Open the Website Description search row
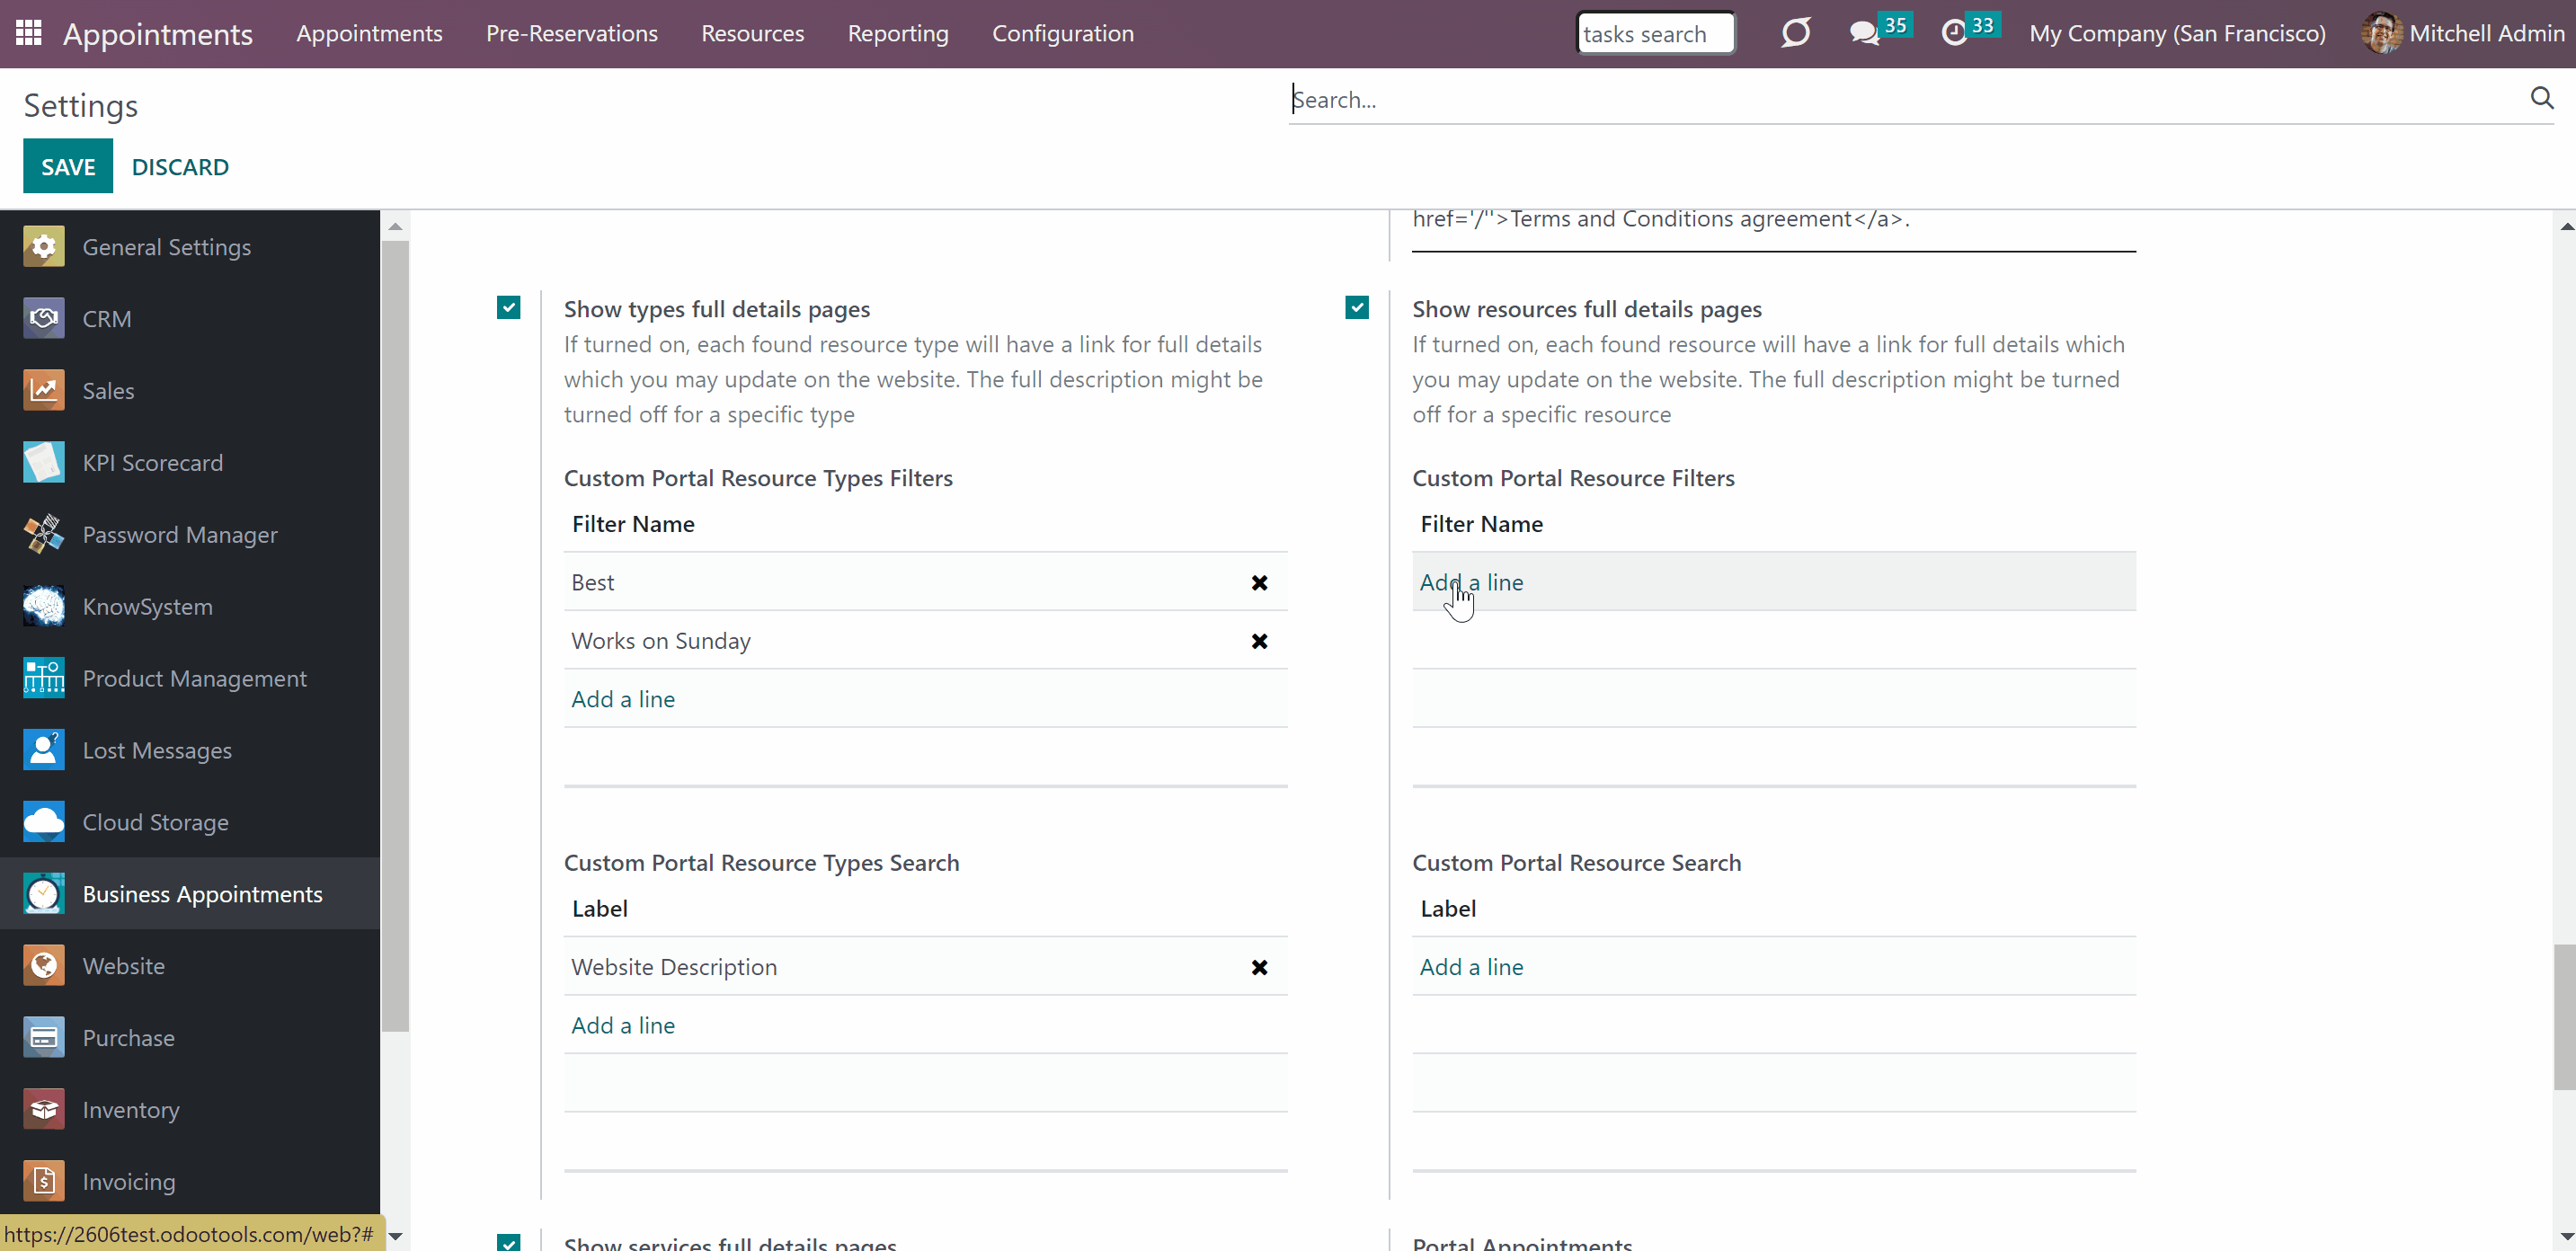The image size is (2576, 1251). click(x=925, y=966)
